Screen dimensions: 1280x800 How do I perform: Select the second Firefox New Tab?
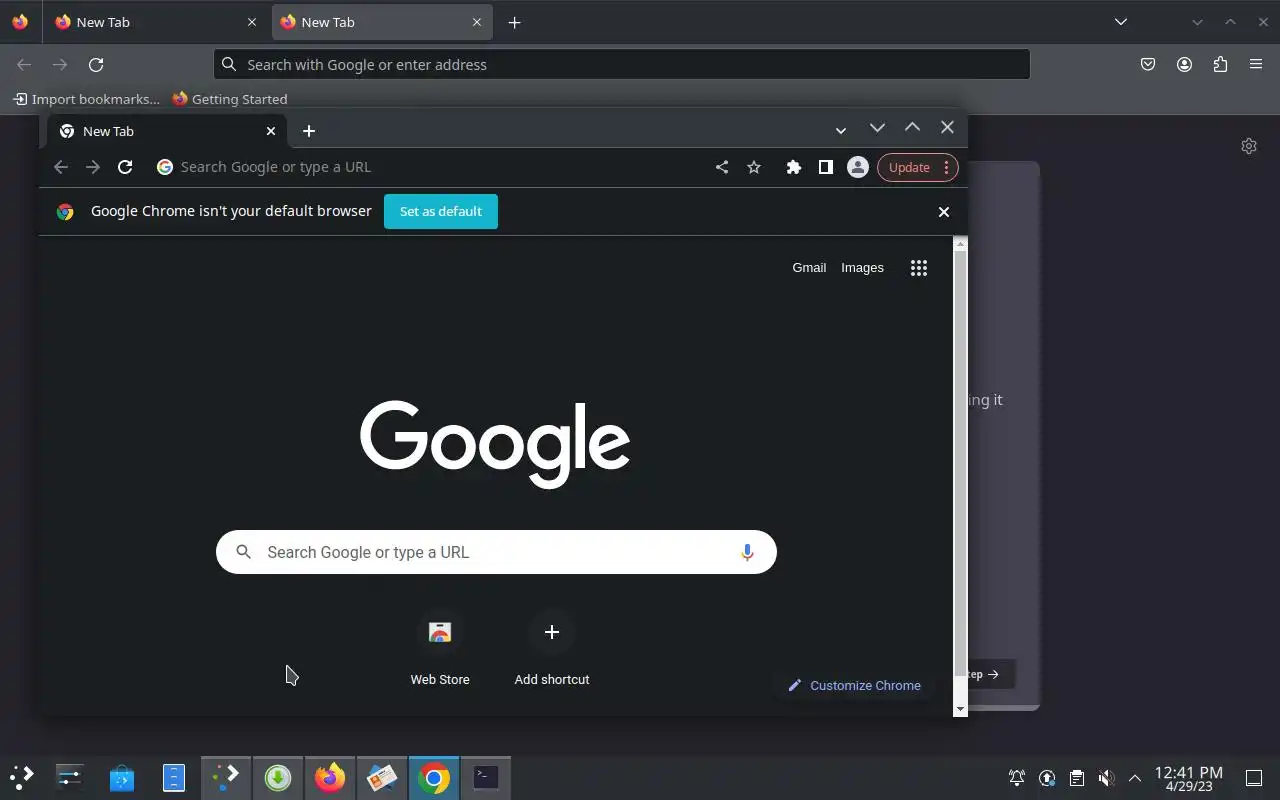[382, 22]
